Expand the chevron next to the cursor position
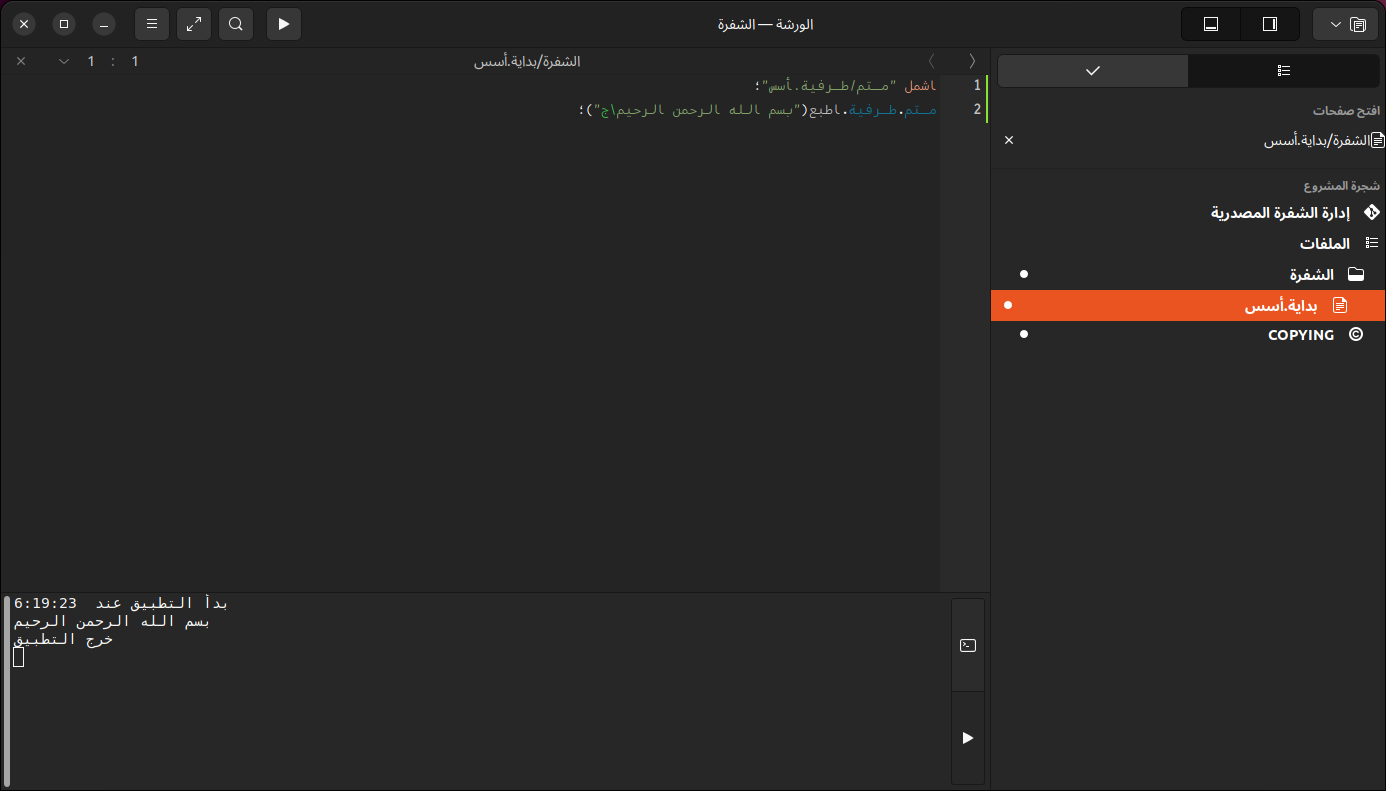This screenshot has height=791, width=1386. pyautogui.click(x=64, y=62)
